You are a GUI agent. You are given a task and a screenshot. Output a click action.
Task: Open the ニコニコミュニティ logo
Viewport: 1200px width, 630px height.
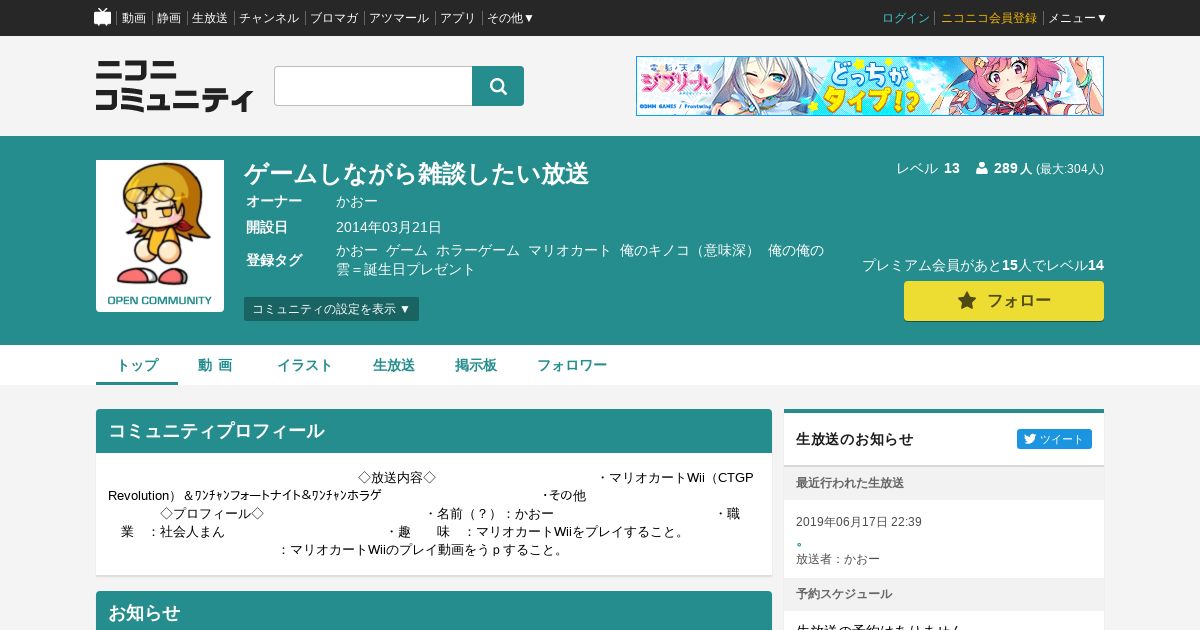coord(175,86)
